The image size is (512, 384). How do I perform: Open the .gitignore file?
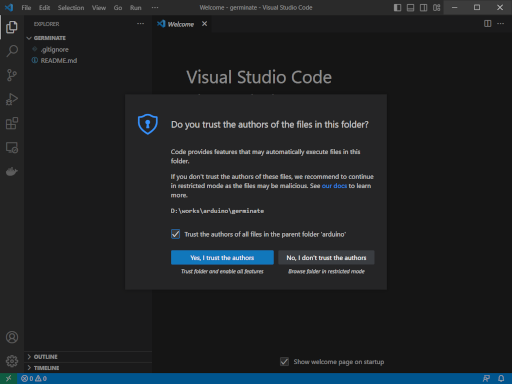[x=55, y=49]
